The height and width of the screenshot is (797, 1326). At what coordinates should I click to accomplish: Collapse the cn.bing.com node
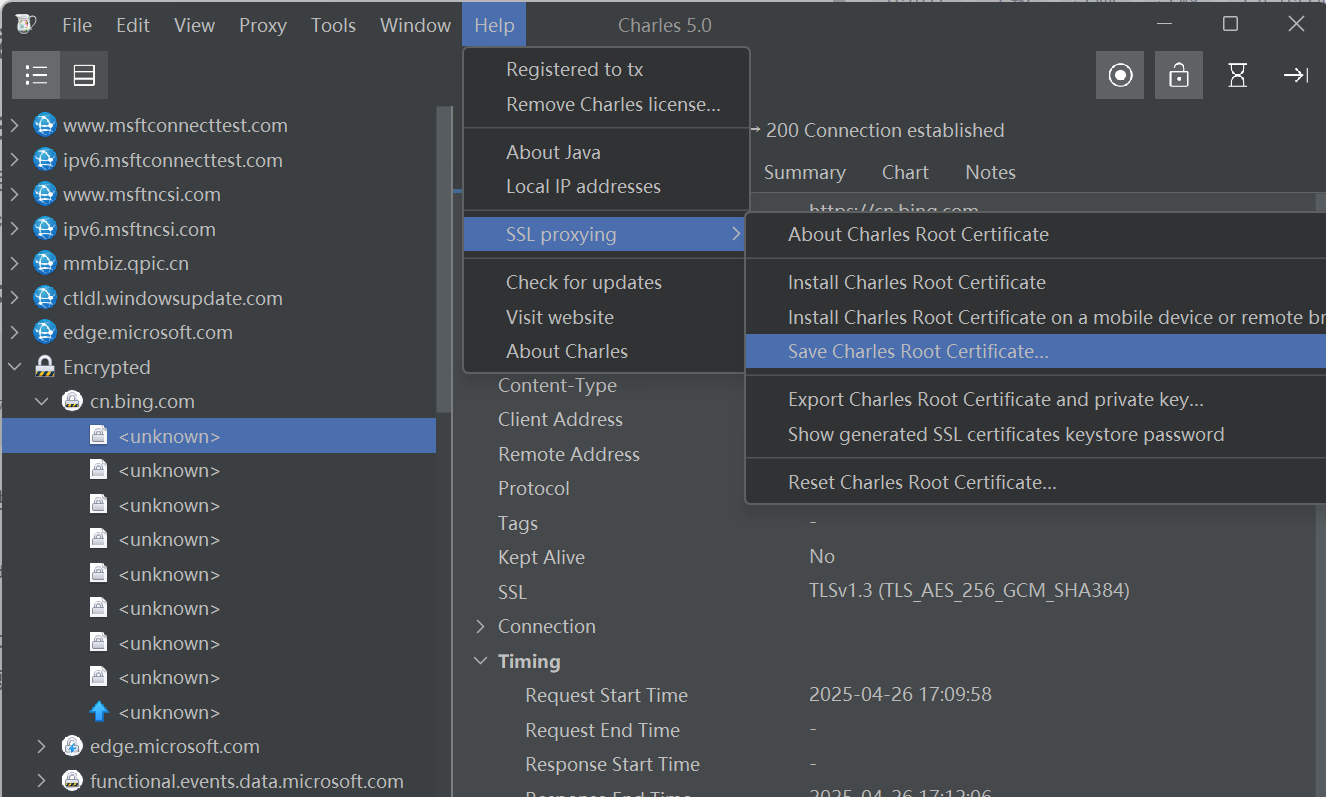click(x=42, y=401)
